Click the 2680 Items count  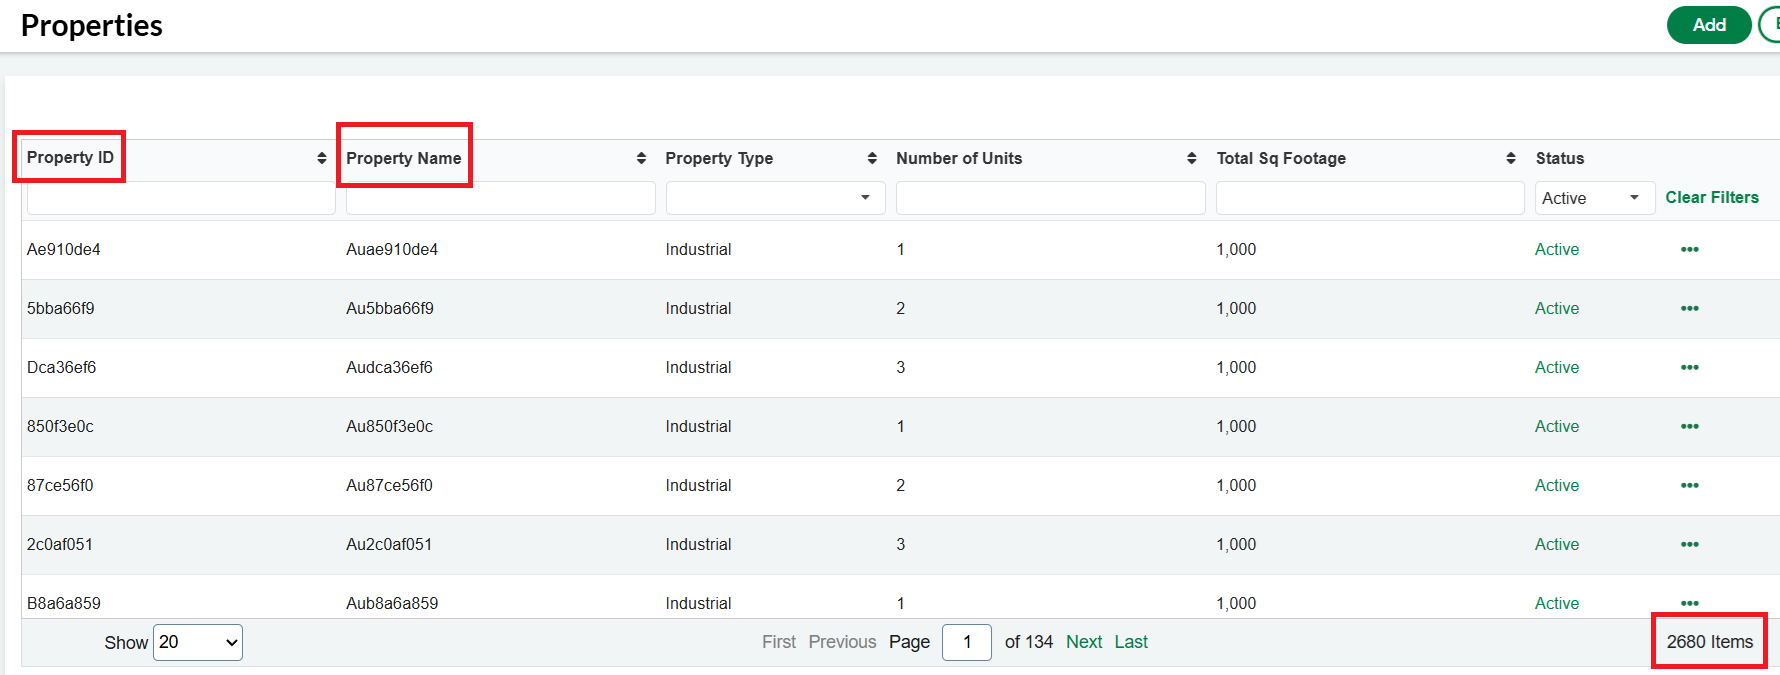click(1709, 642)
